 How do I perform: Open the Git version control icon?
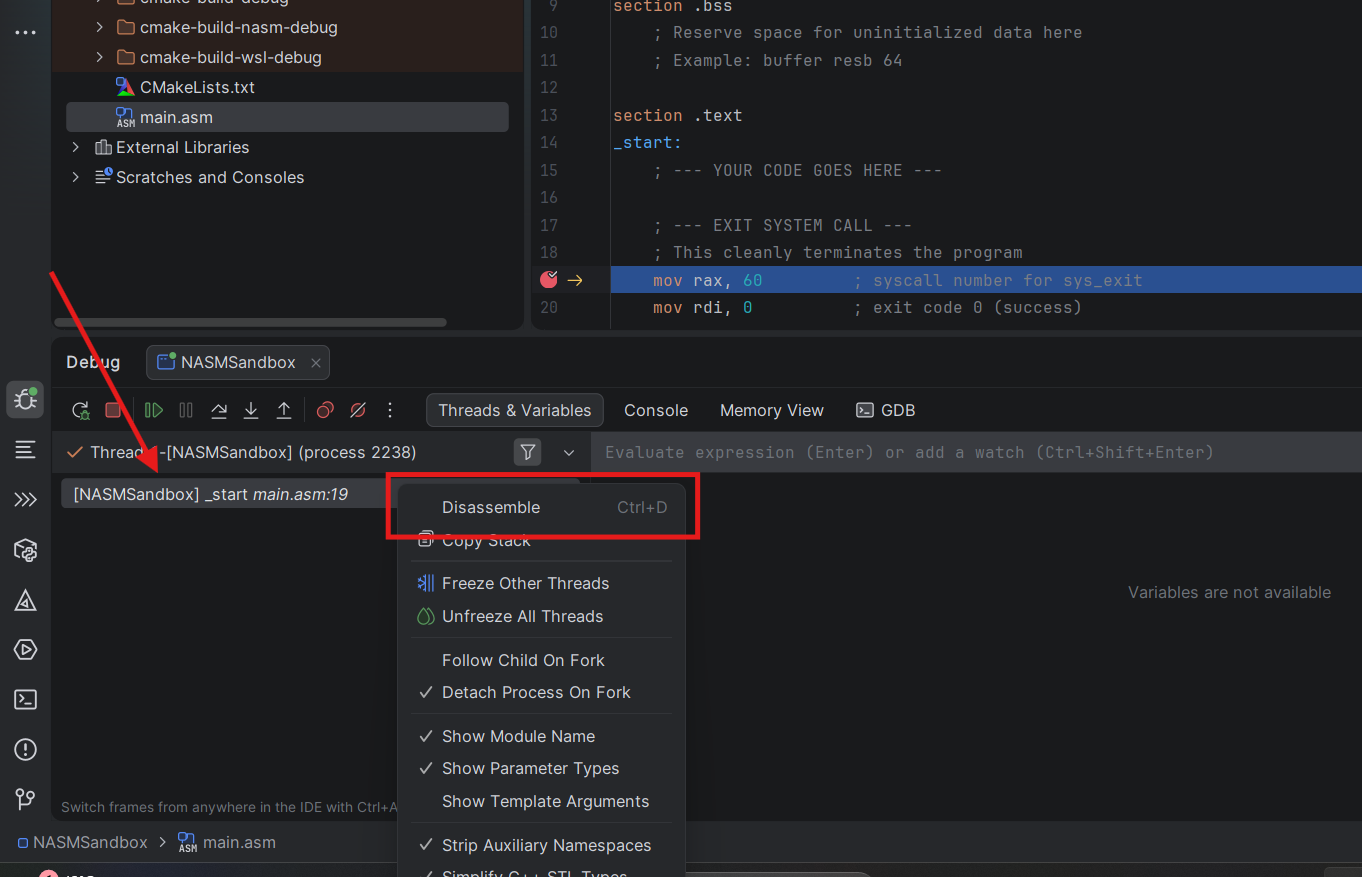click(x=25, y=799)
